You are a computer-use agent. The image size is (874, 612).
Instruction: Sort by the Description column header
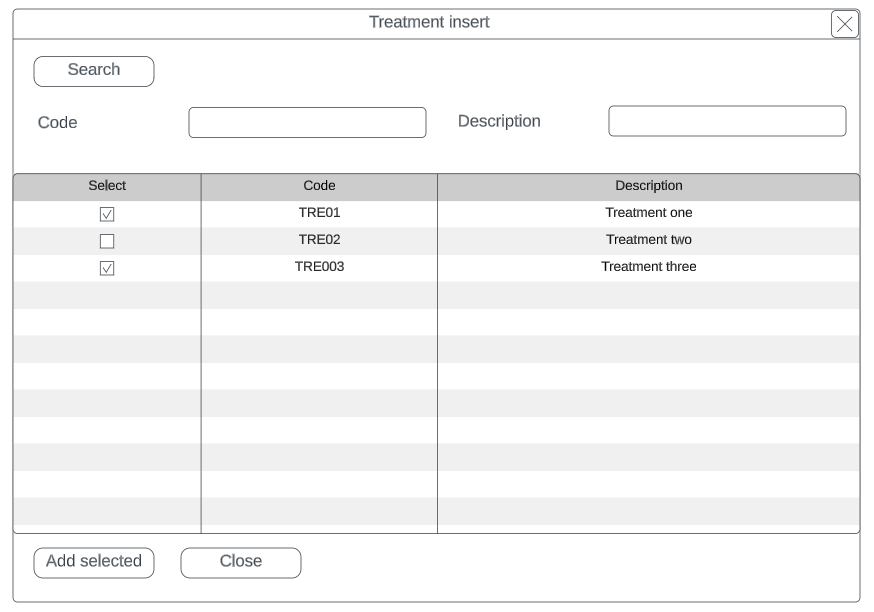tap(648, 186)
